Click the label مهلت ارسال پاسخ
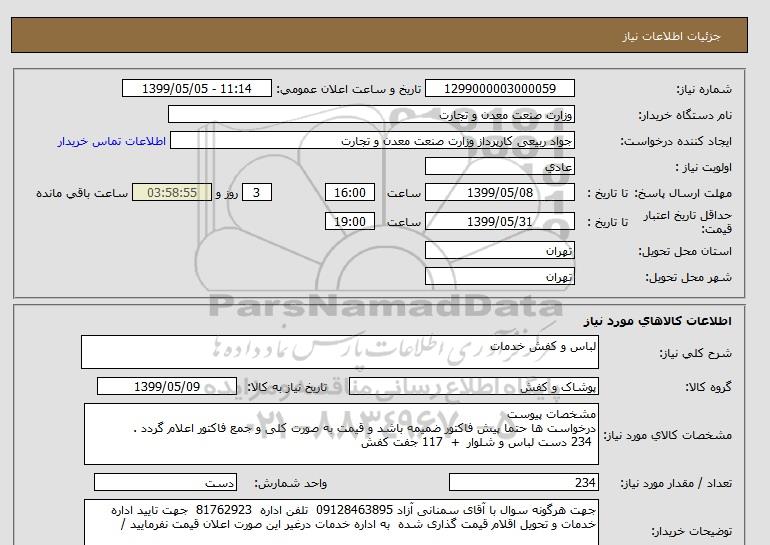This screenshot has width=770, height=545. [x=685, y=193]
